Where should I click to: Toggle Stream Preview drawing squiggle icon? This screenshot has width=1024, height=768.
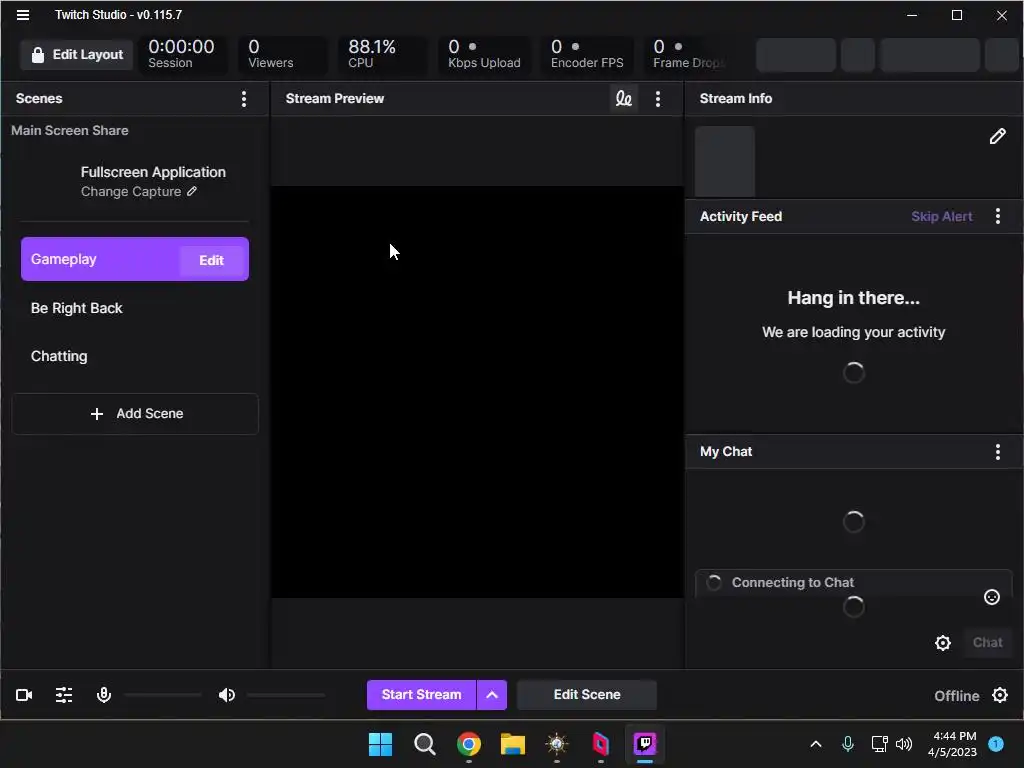point(624,99)
